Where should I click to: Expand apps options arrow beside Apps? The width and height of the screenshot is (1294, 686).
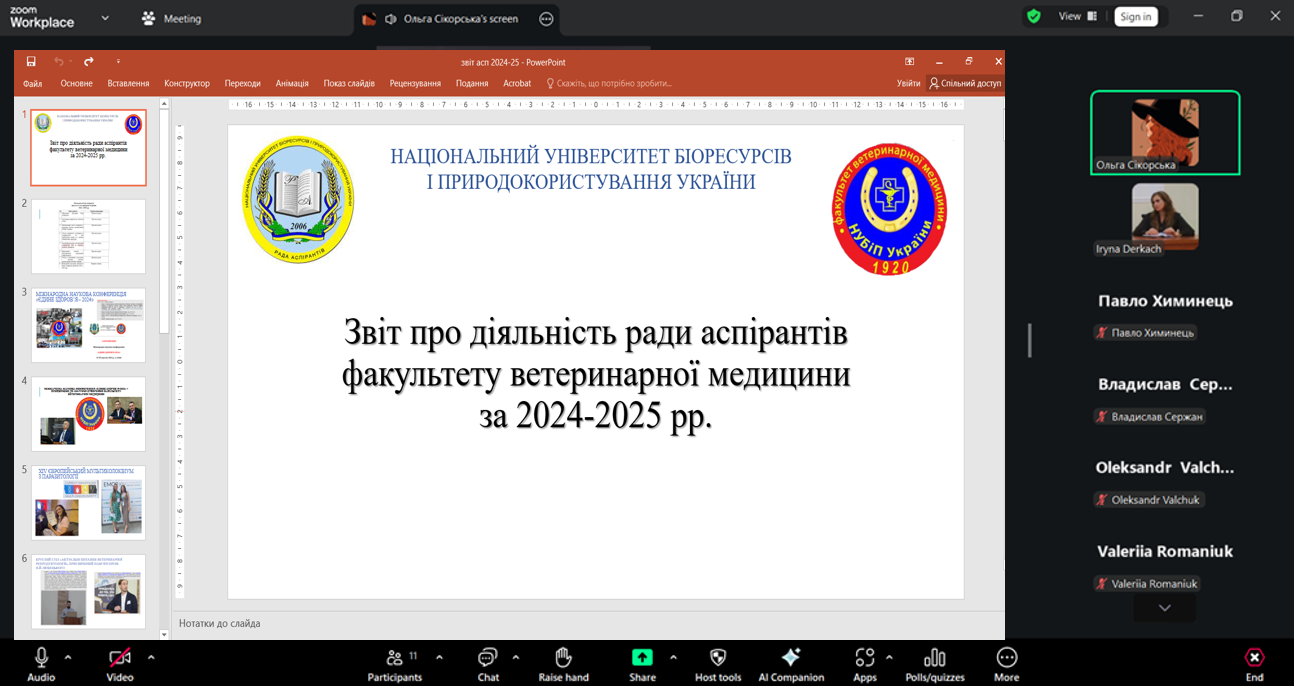pyautogui.click(x=889, y=657)
